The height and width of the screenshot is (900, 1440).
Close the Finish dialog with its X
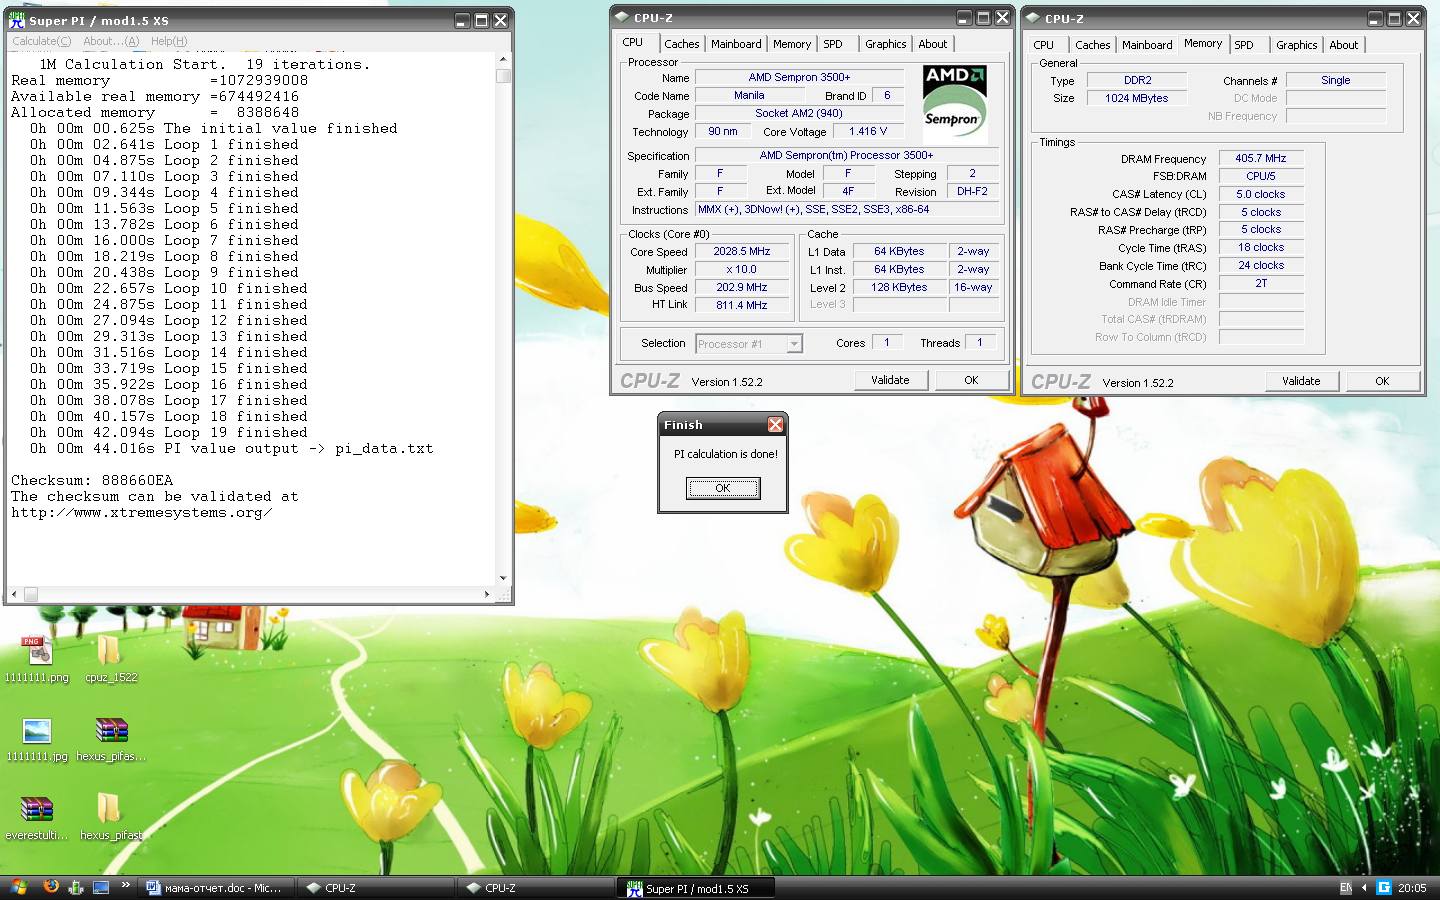click(775, 425)
